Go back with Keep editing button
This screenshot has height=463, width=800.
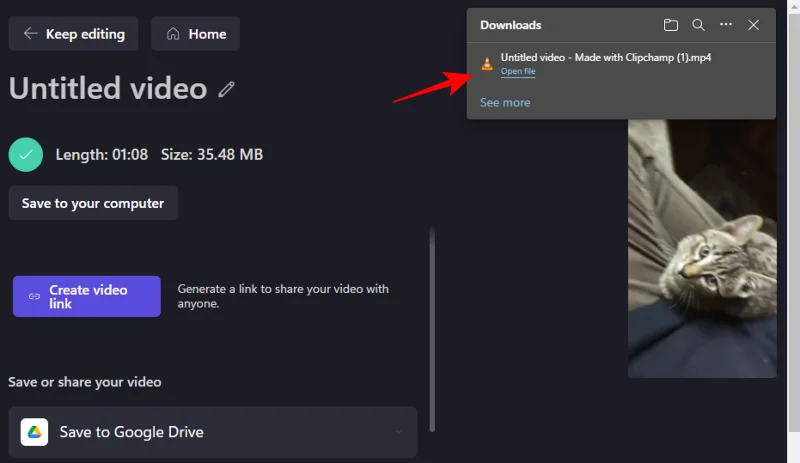pos(73,34)
